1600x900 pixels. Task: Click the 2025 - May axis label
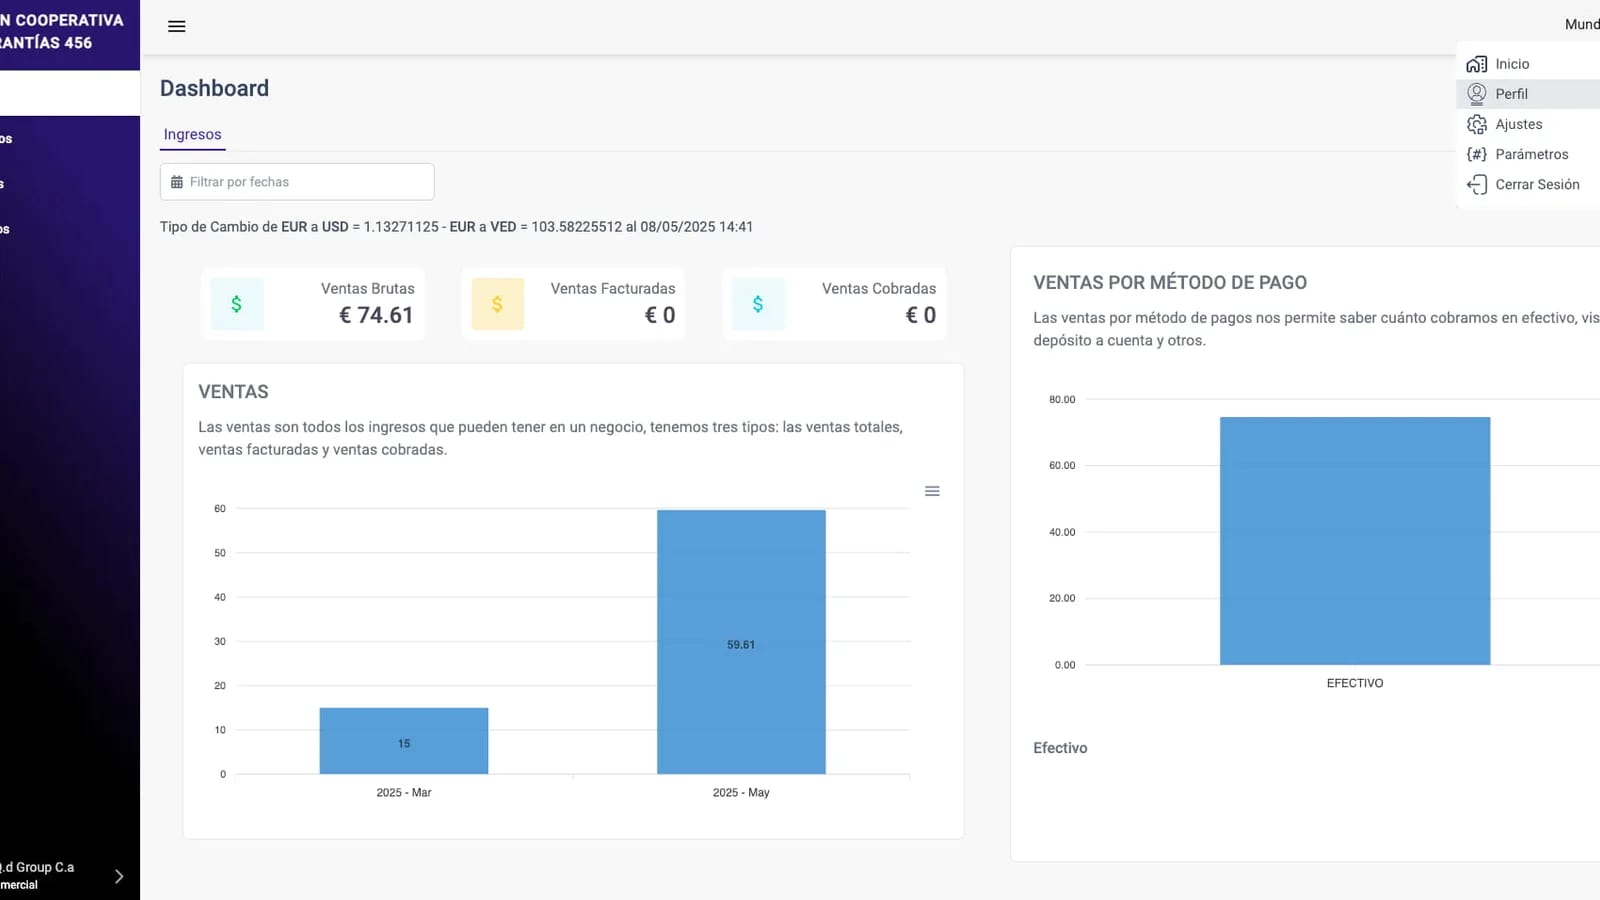tap(741, 792)
